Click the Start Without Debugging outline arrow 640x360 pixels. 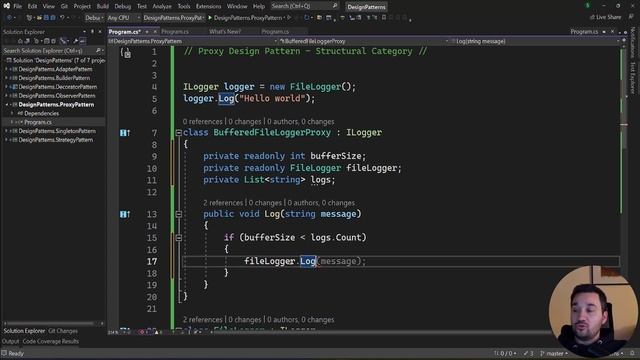(289, 18)
